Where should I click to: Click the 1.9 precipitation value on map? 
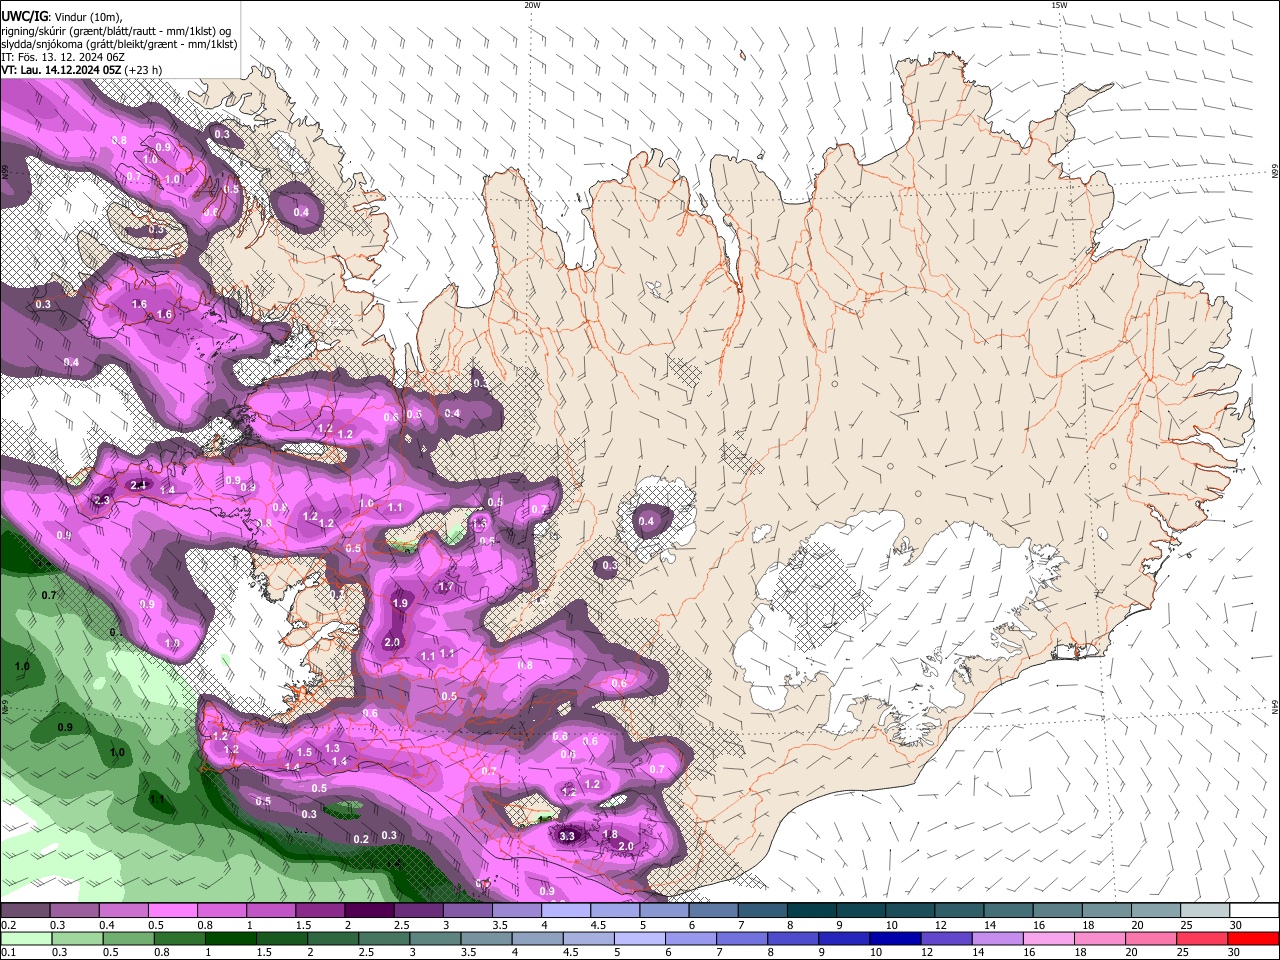pos(401,603)
